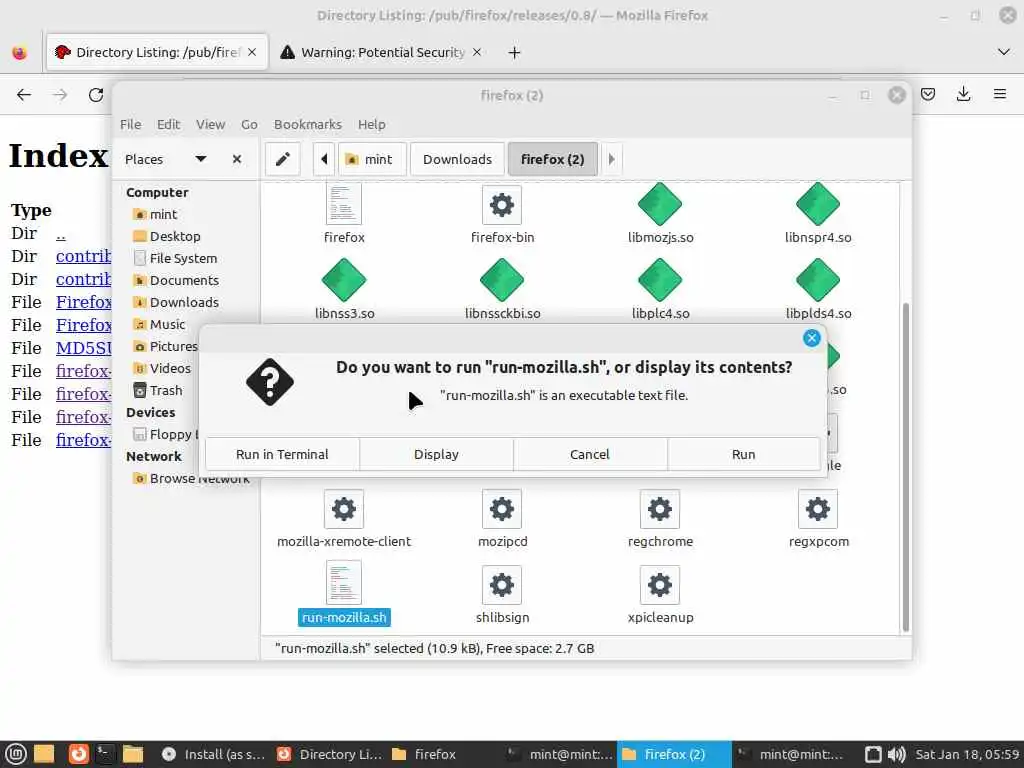
Task: Launch Firefox from taskbar launcher
Action: 78,754
